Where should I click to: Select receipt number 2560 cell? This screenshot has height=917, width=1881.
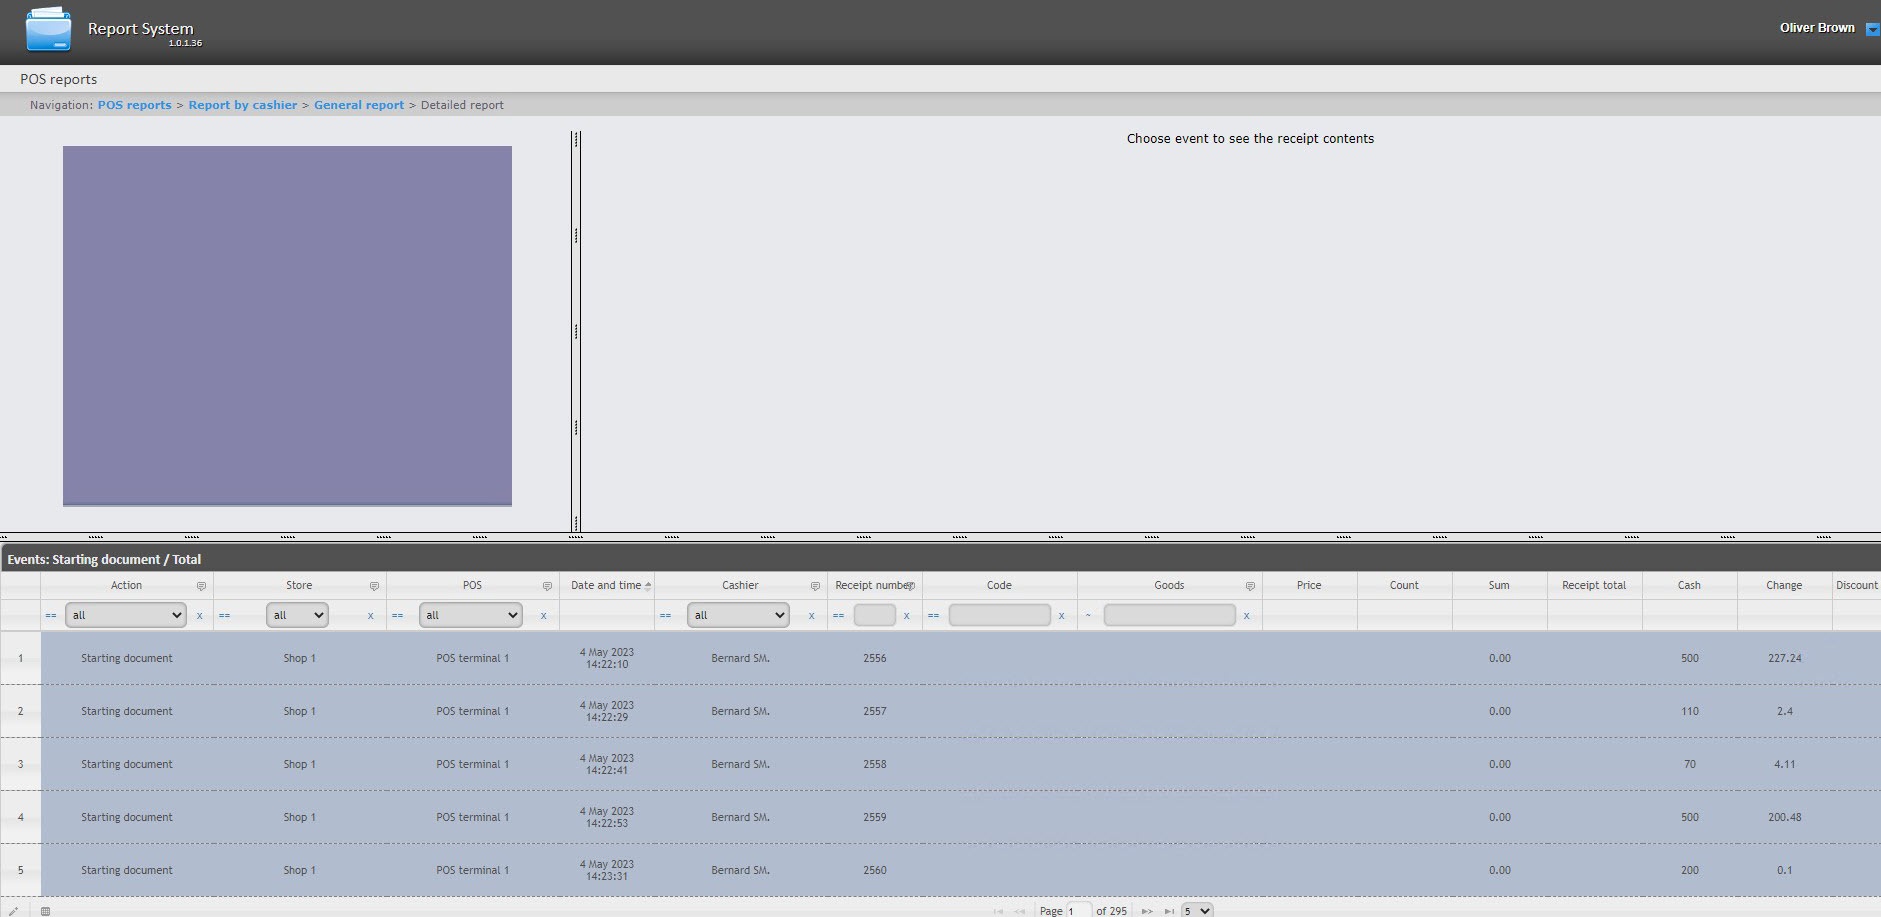[x=875, y=870]
